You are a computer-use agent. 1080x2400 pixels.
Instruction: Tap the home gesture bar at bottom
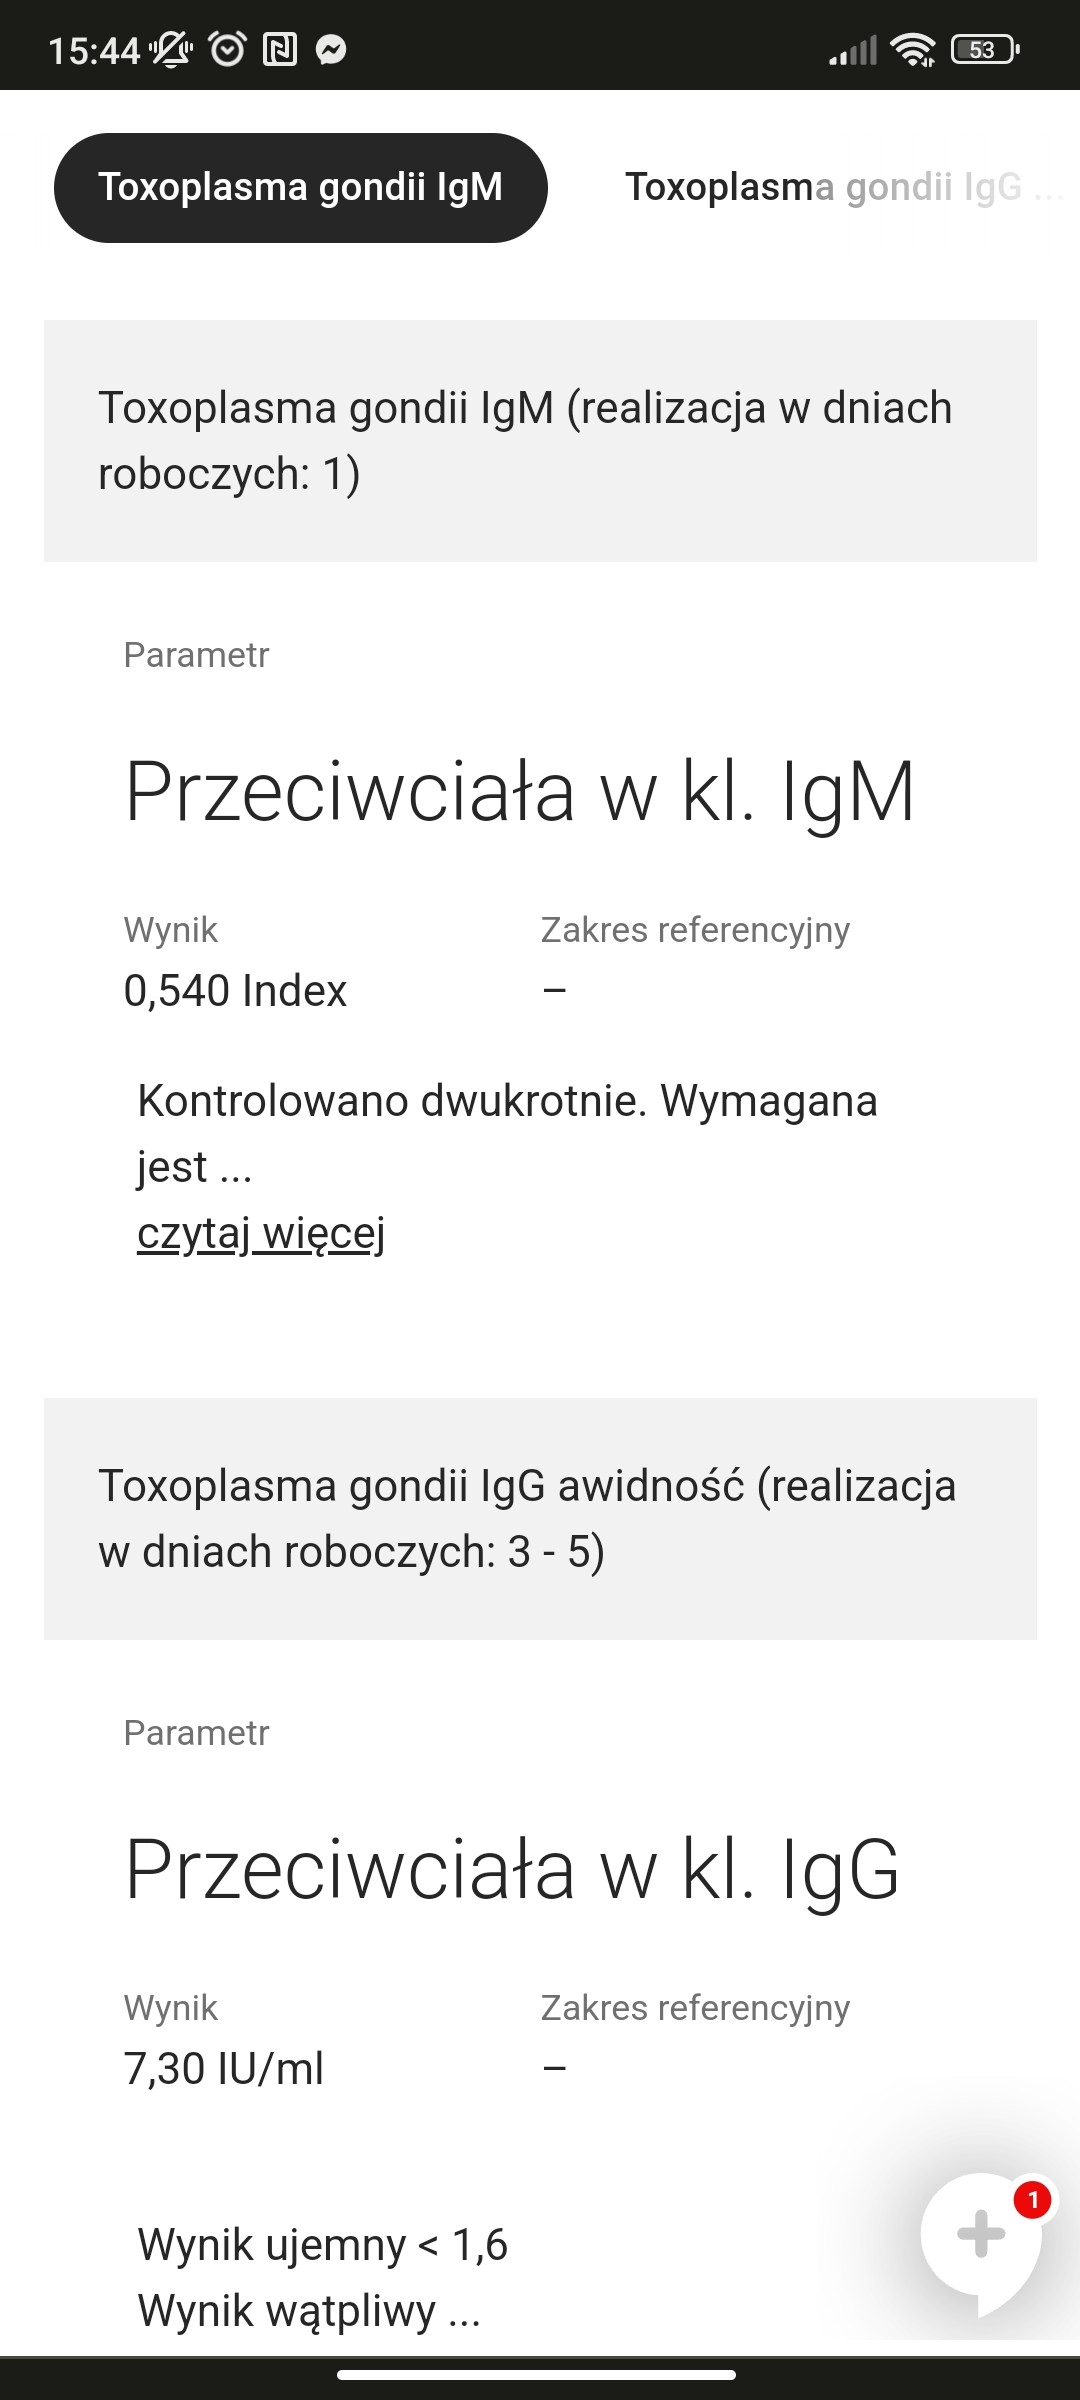[537, 2375]
